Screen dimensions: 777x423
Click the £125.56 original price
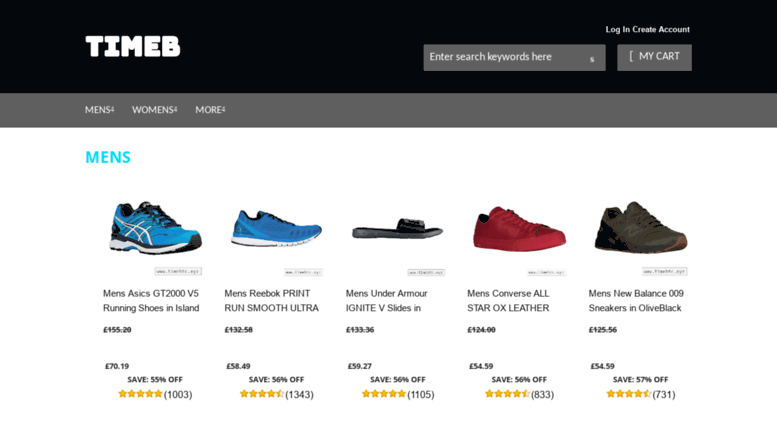[x=603, y=330]
